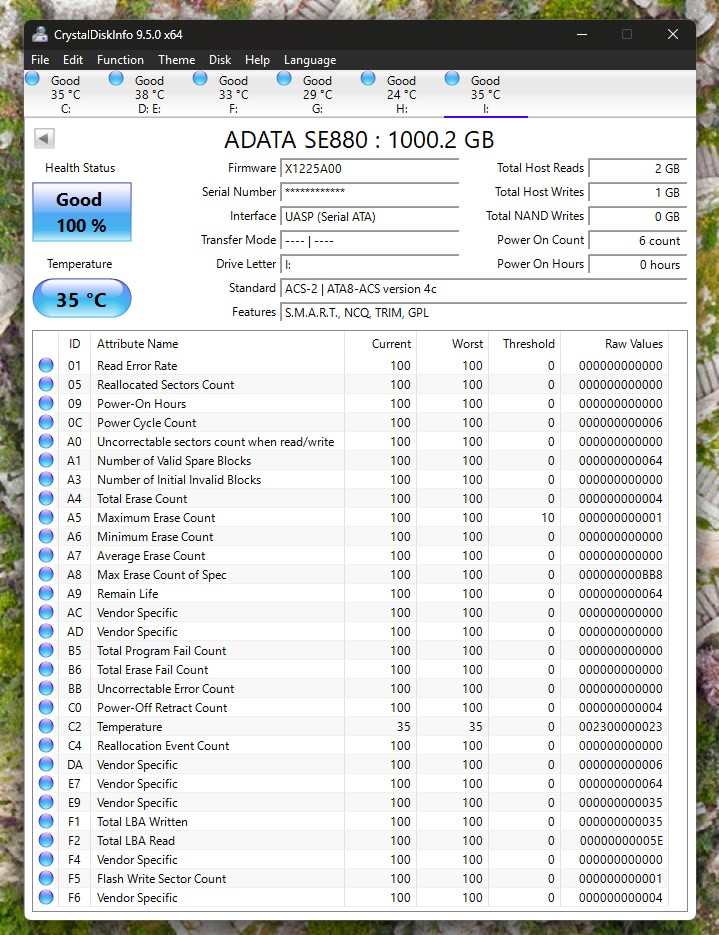Click the CrystalDiskInfo app icon in title bar
Viewport: 719px width, 935px height.
[x=41, y=34]
